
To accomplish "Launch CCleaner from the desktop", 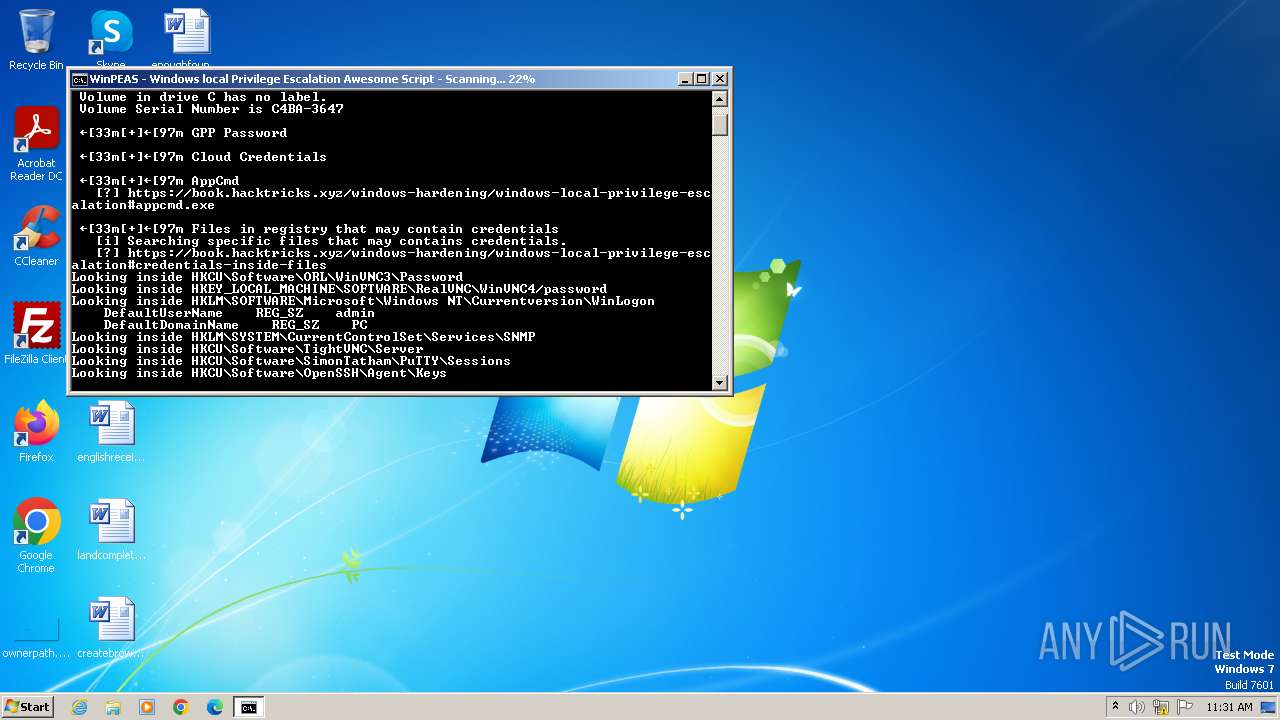I will (x=36, y=236).
